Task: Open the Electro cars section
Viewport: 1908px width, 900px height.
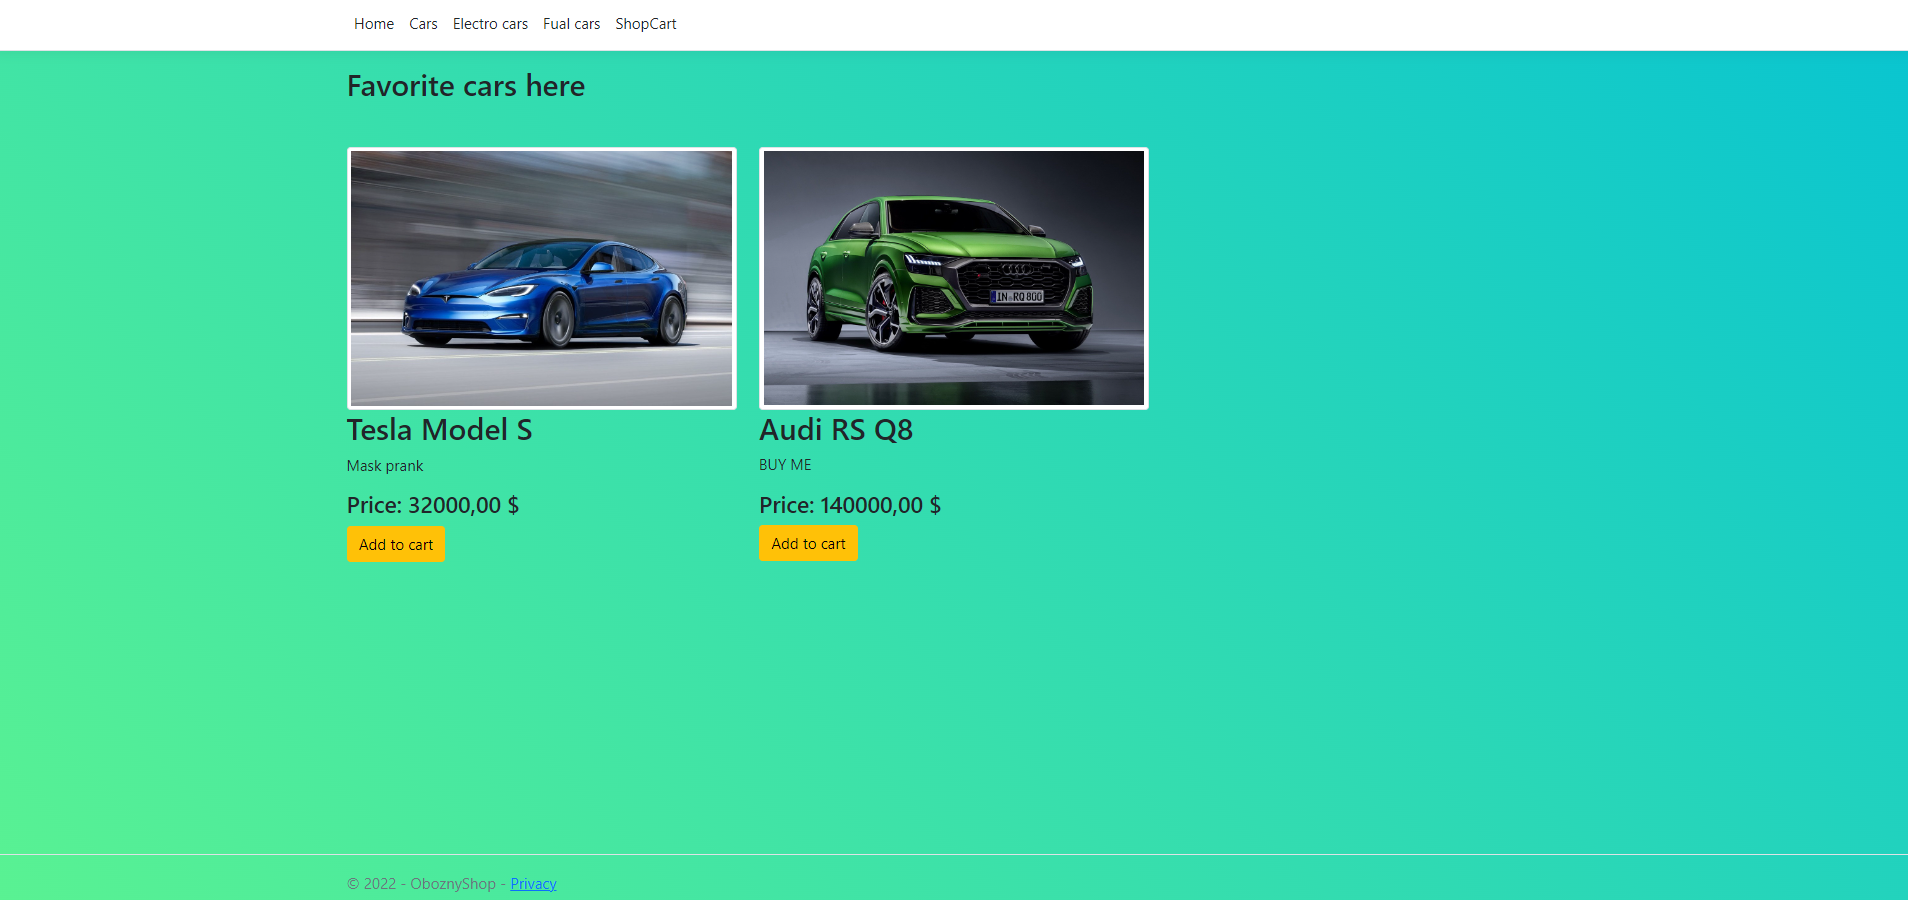Action: click(489, 23)
